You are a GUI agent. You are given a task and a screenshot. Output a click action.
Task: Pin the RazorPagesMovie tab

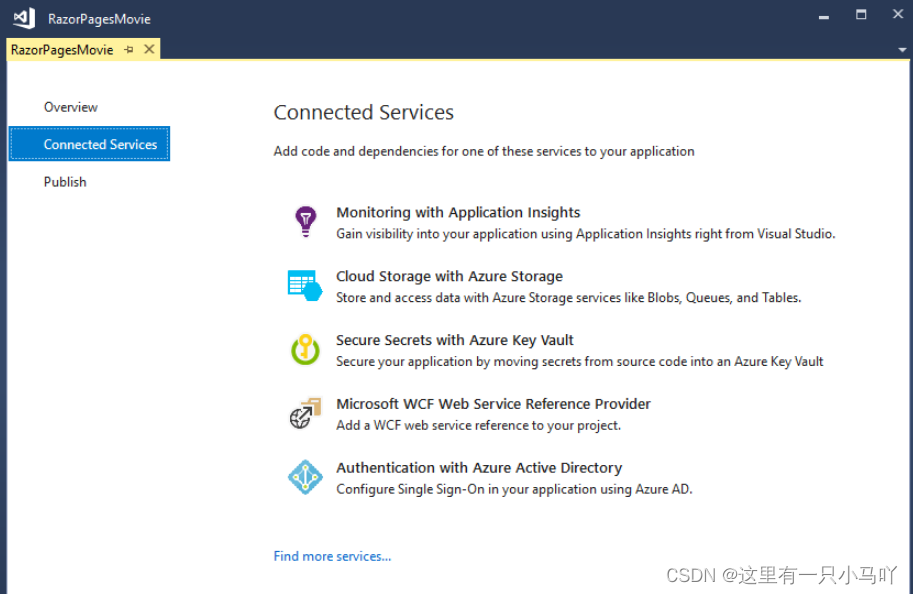point(129,50)
